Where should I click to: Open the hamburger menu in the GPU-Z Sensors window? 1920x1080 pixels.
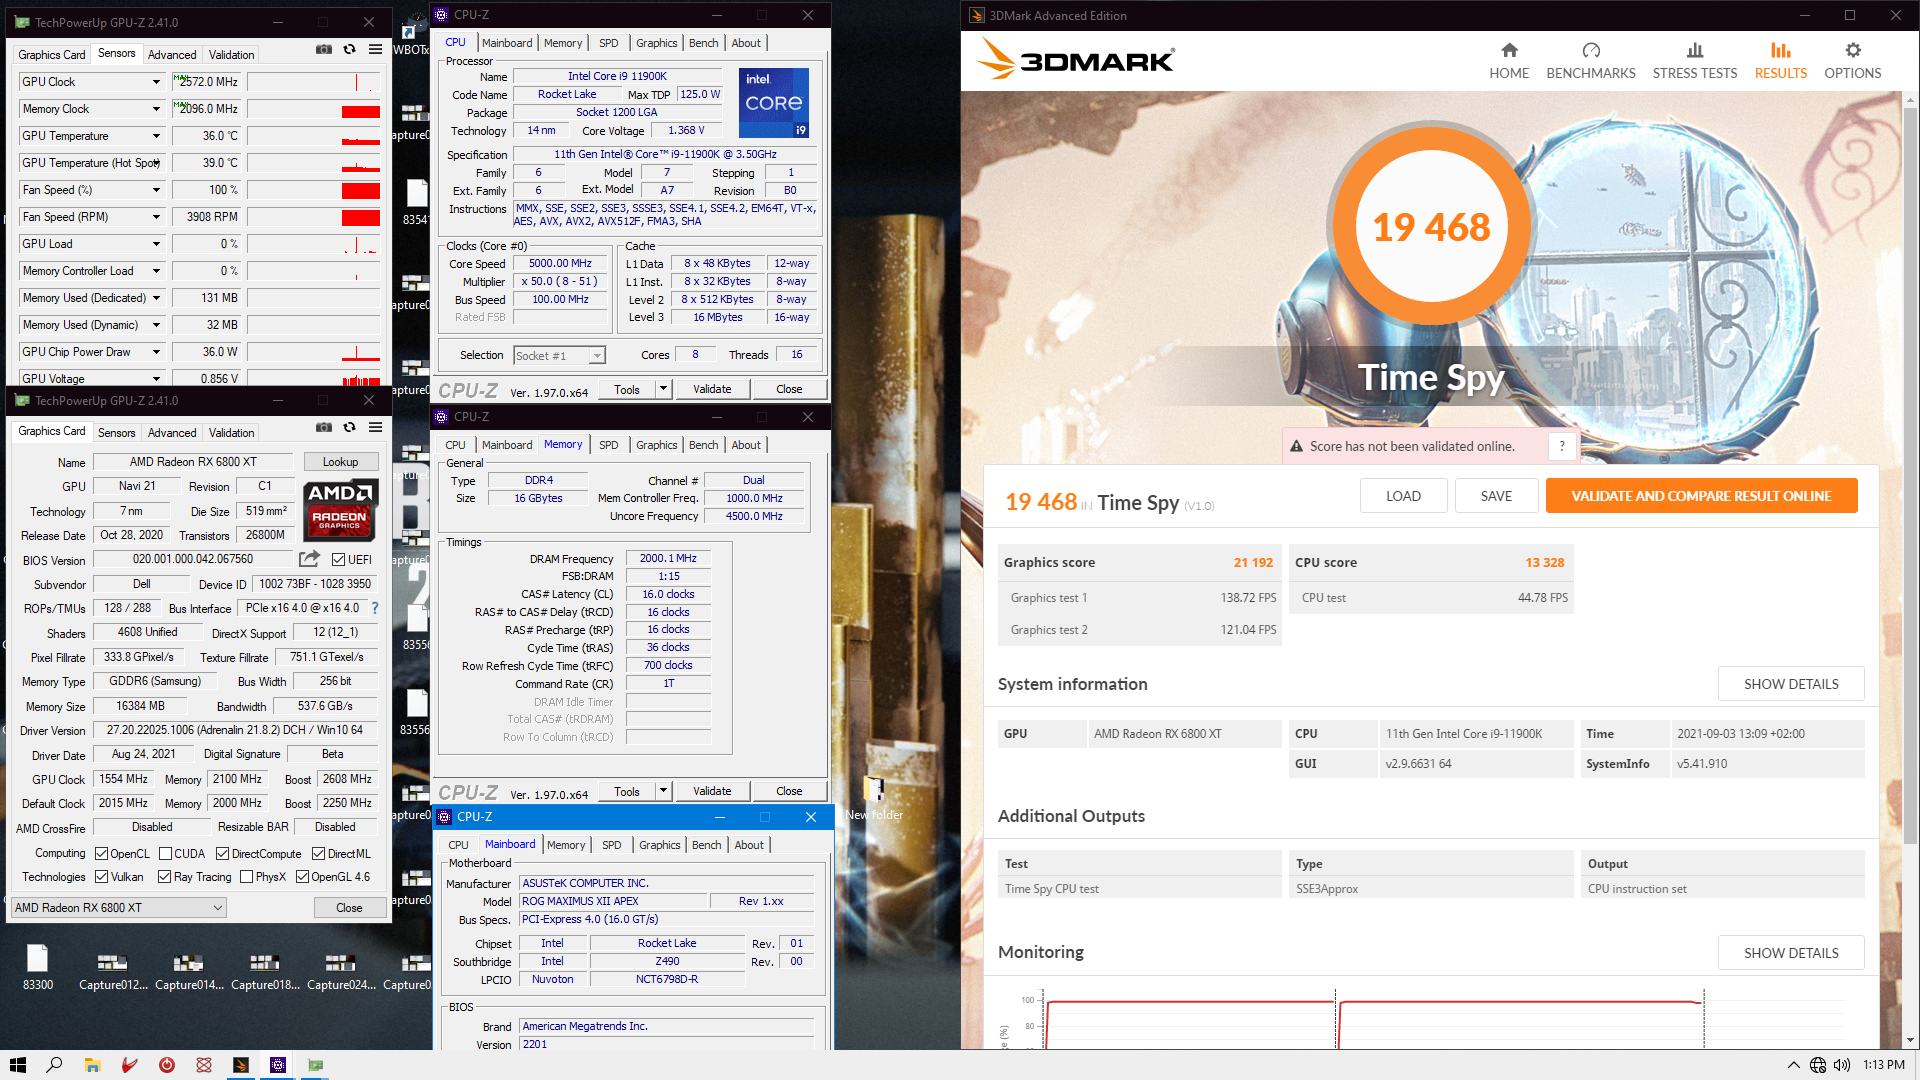coord(375,49)
